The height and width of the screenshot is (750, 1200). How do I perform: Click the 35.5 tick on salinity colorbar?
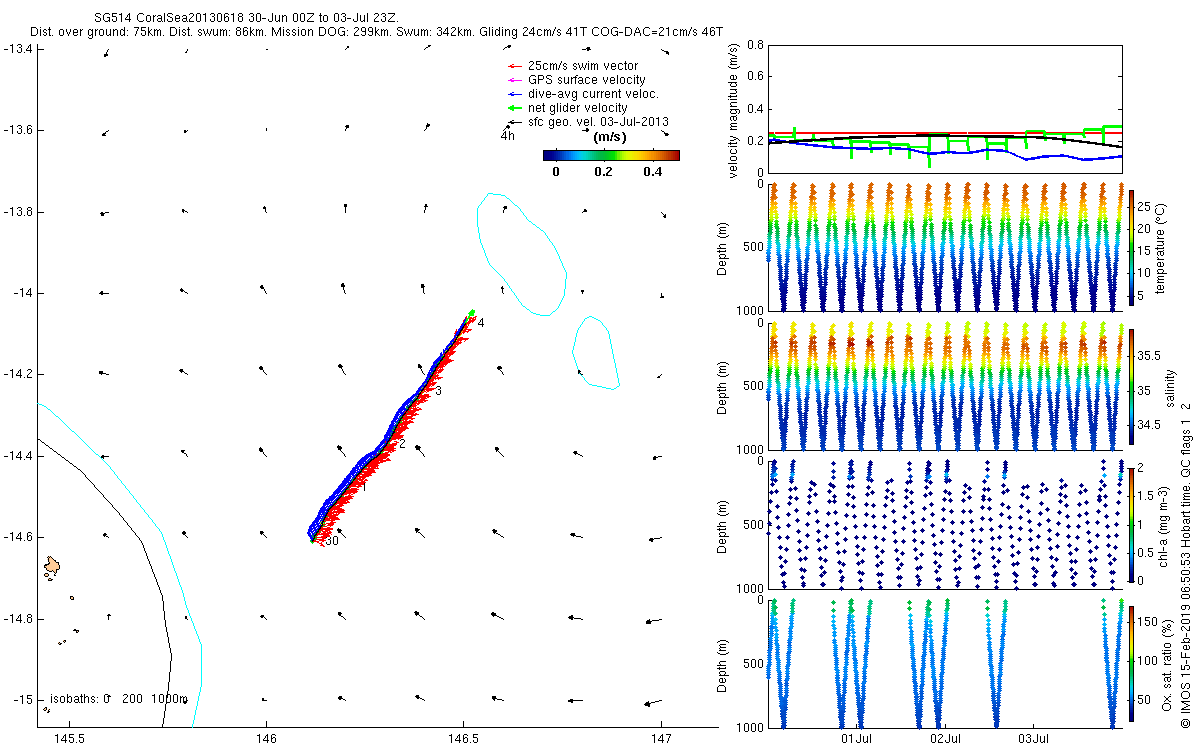[x=1150, y=355]
